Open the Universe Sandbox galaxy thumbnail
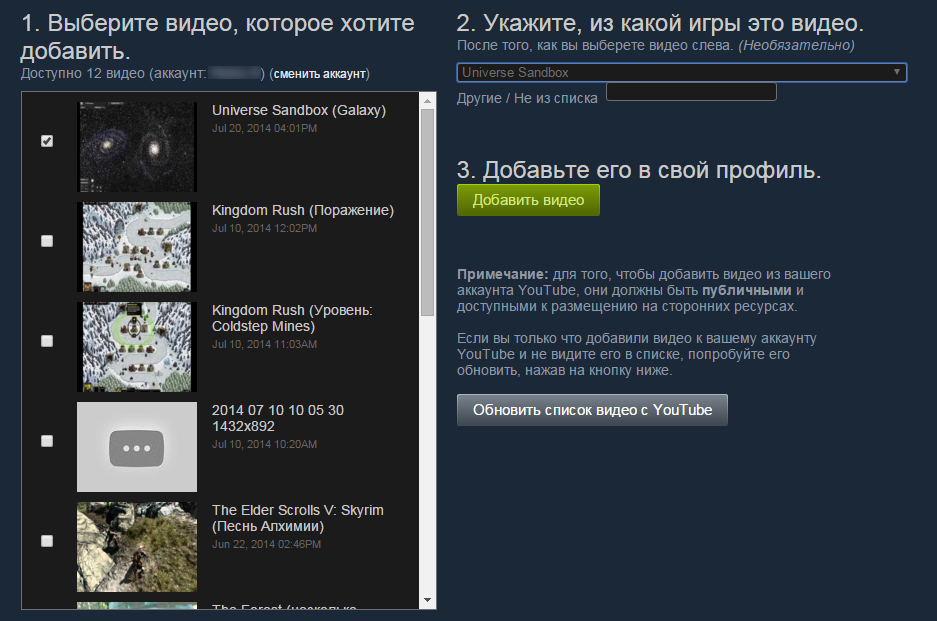The width and height of the screenshot is (937, 621). [x=137, y=147]
